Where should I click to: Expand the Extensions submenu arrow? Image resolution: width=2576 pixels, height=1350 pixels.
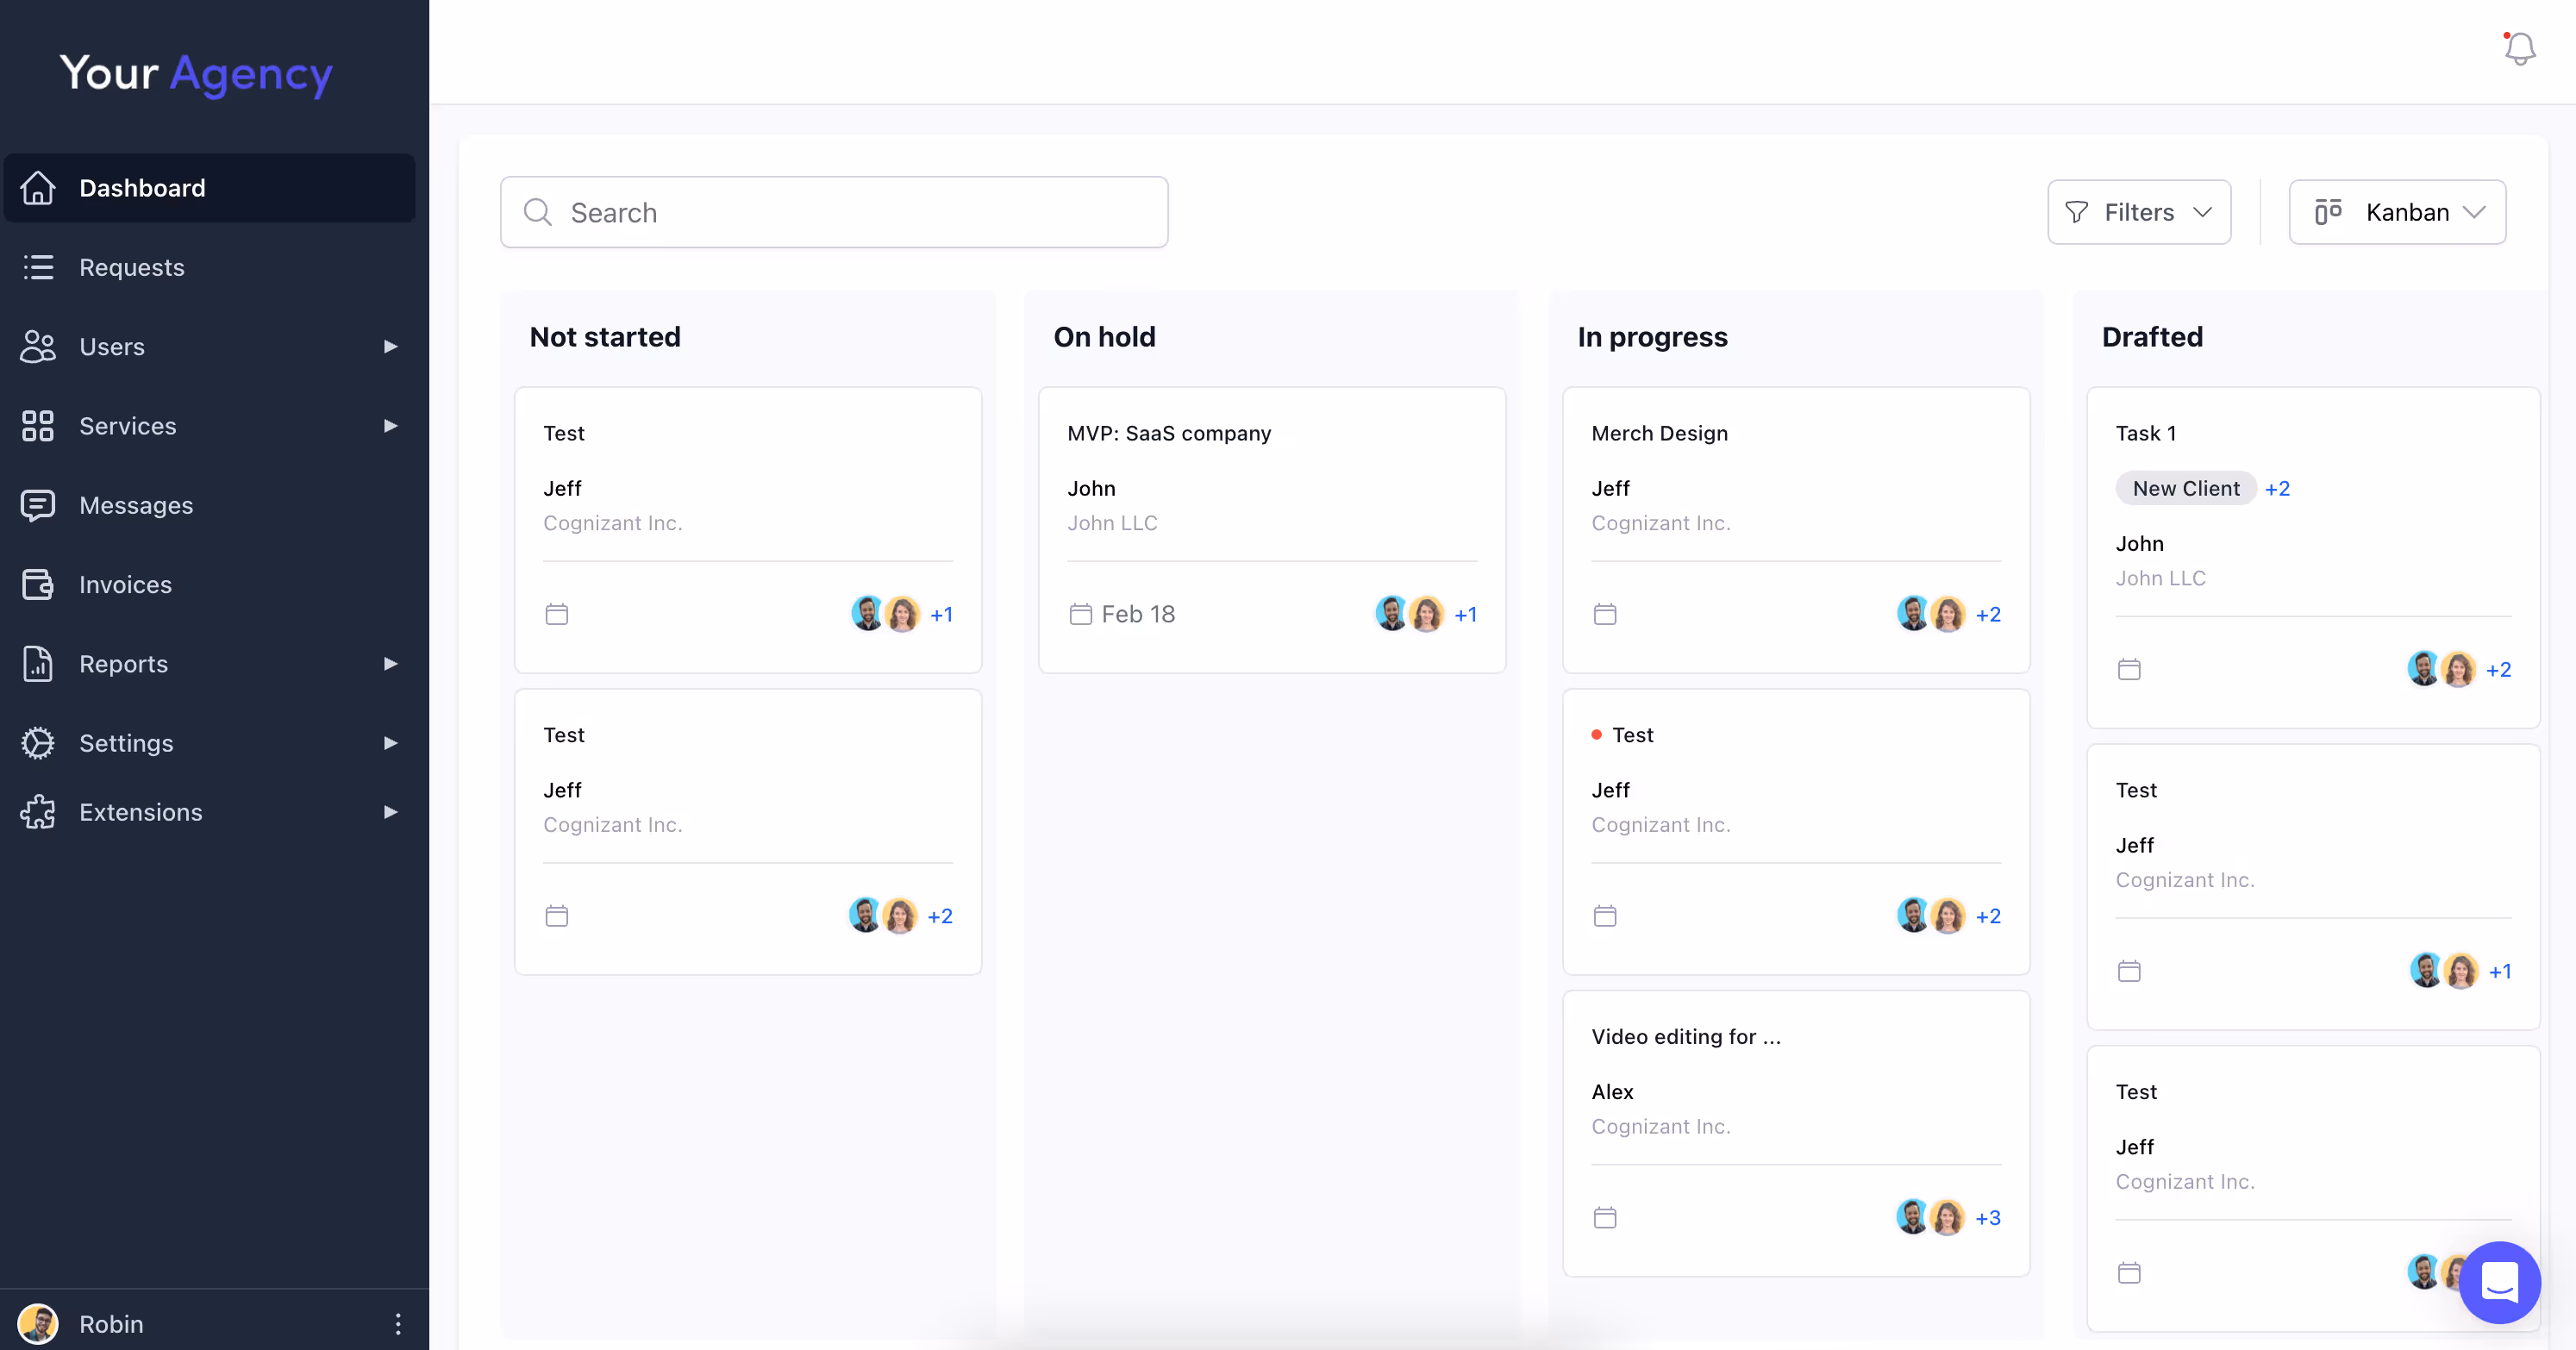pos(390,812)
